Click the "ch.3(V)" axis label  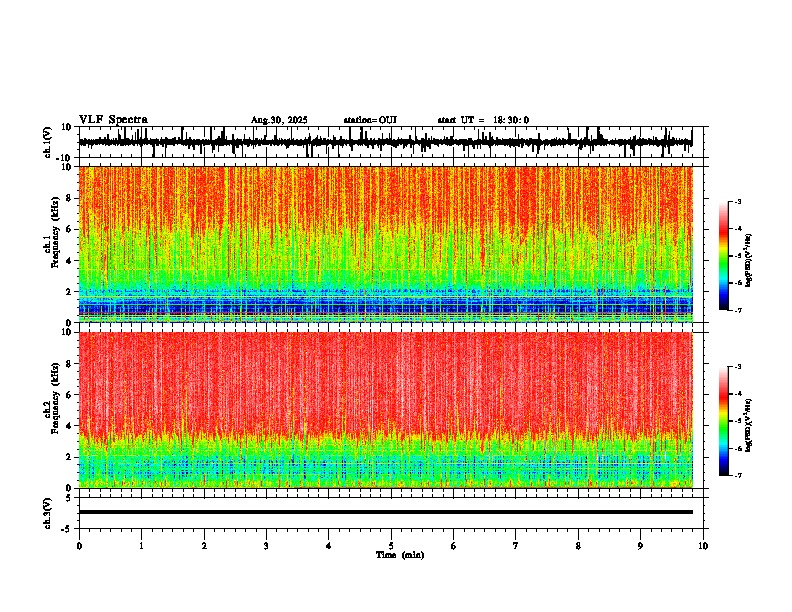tap(48, 513)
